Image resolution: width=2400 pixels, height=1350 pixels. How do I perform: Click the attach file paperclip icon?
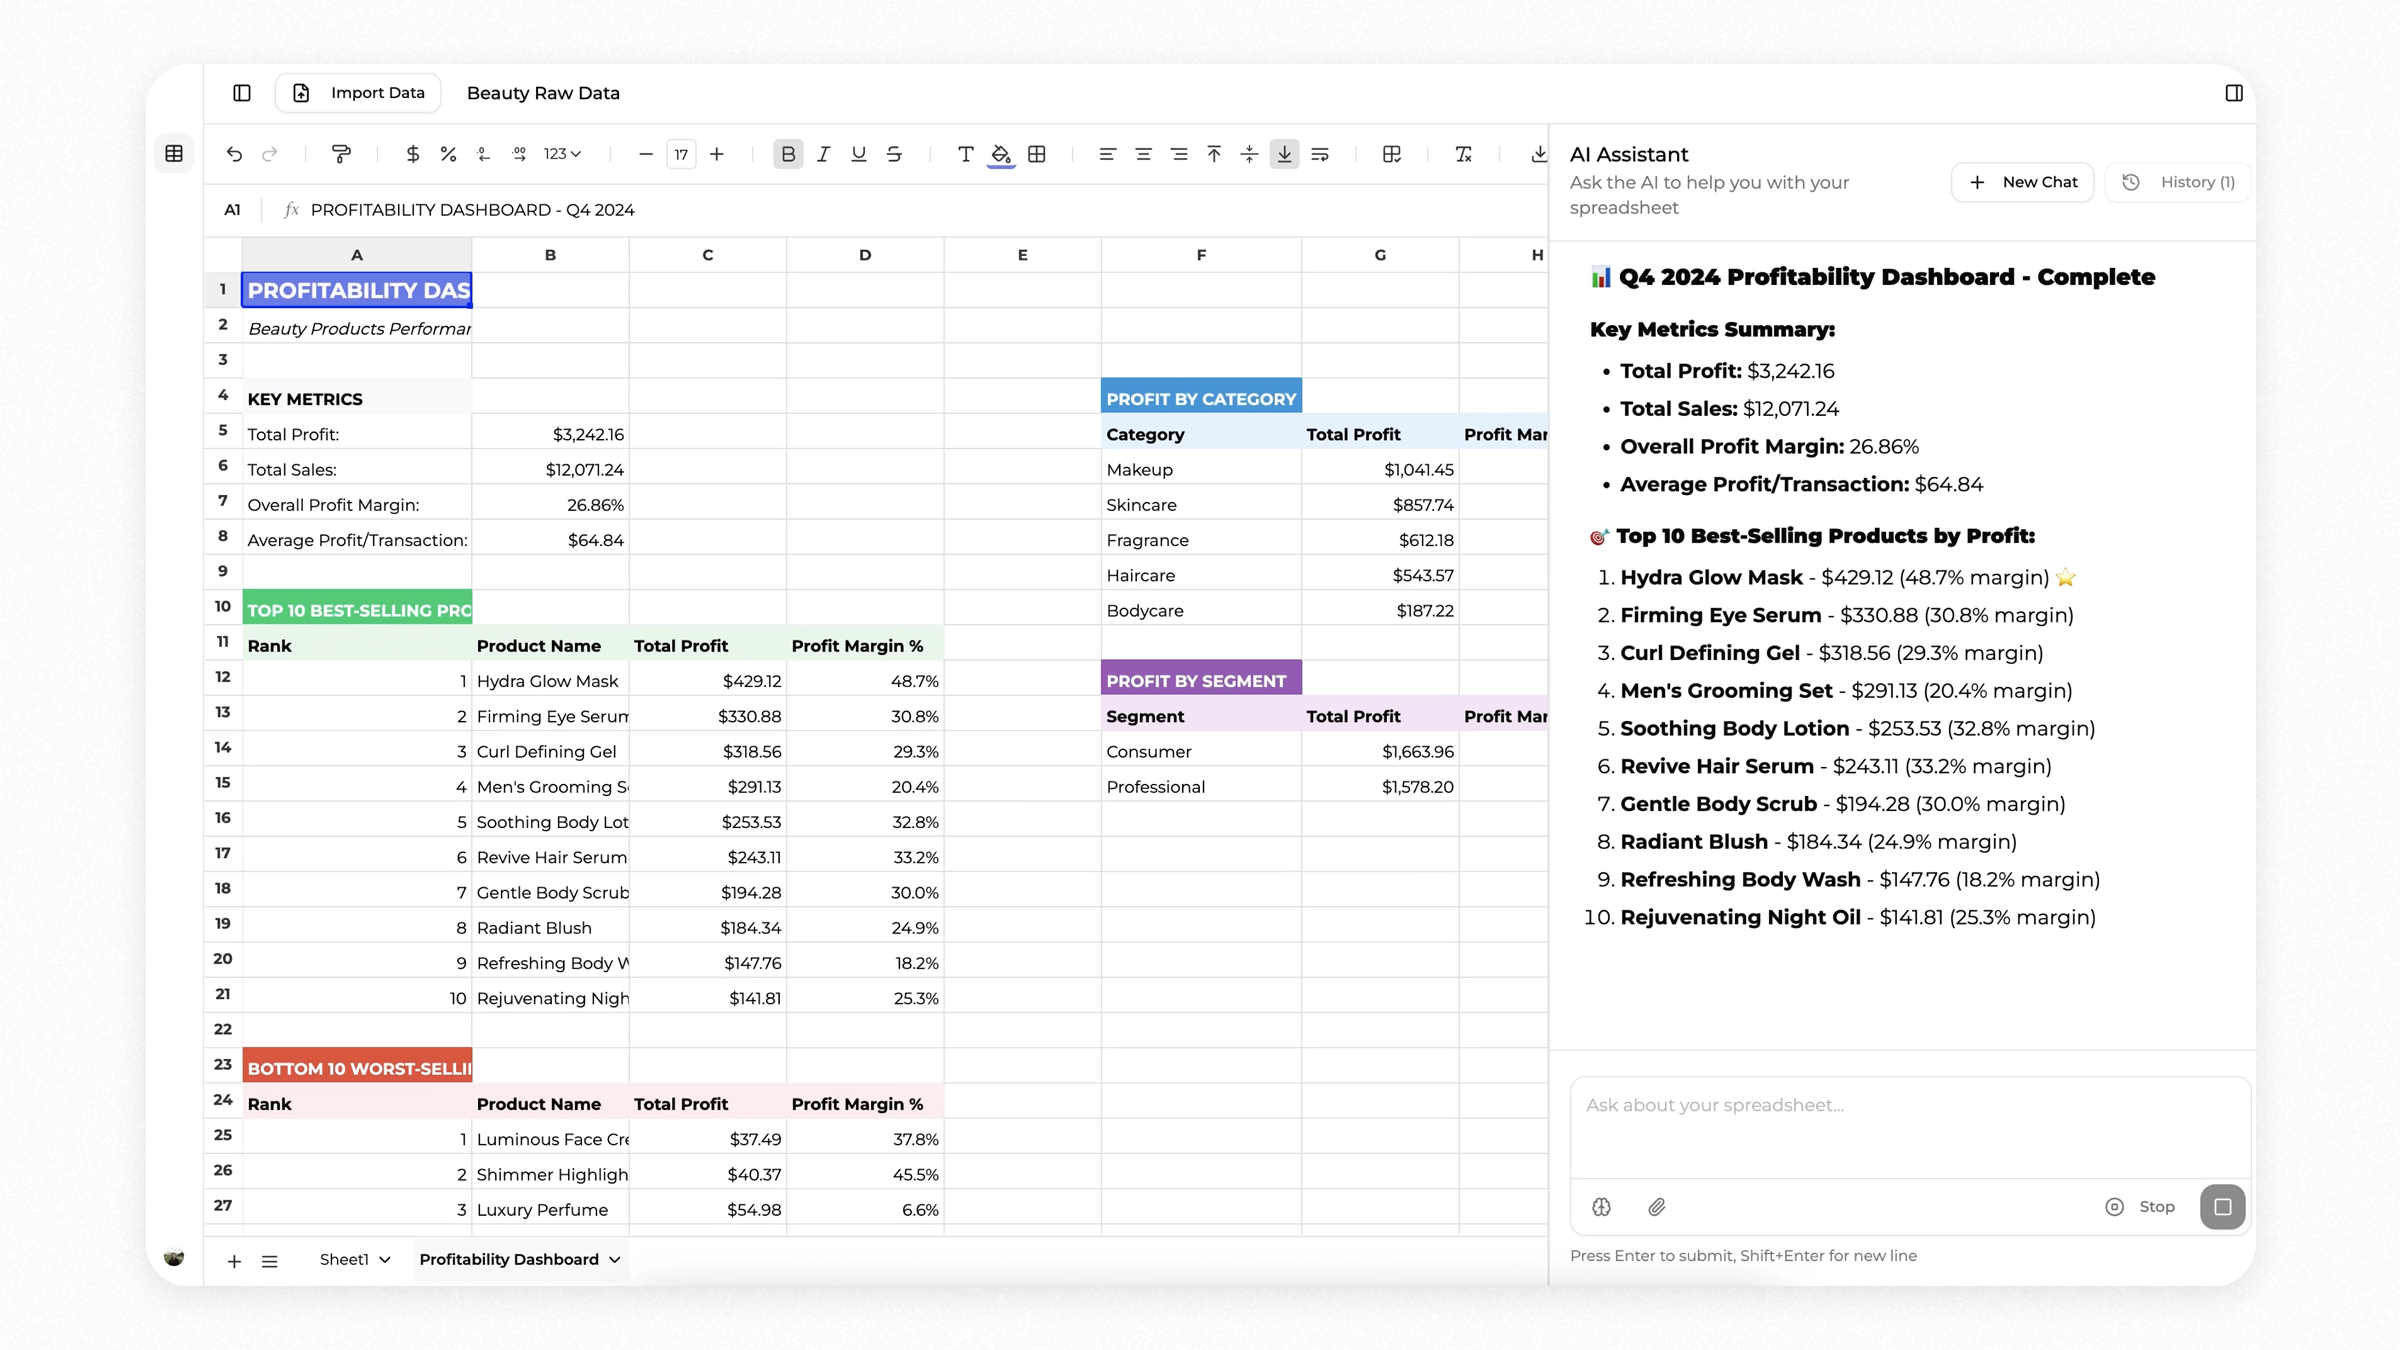1657,1207
